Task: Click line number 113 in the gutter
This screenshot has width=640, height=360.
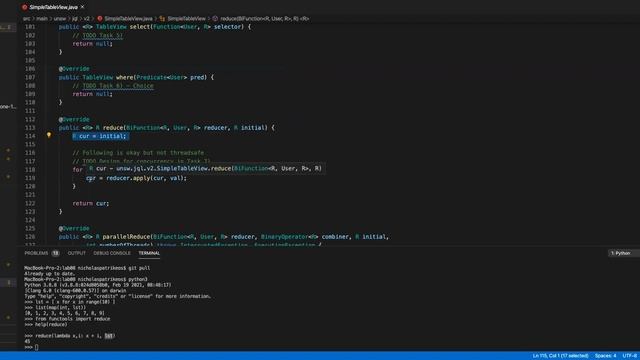Action: click(x=30, y=128)
